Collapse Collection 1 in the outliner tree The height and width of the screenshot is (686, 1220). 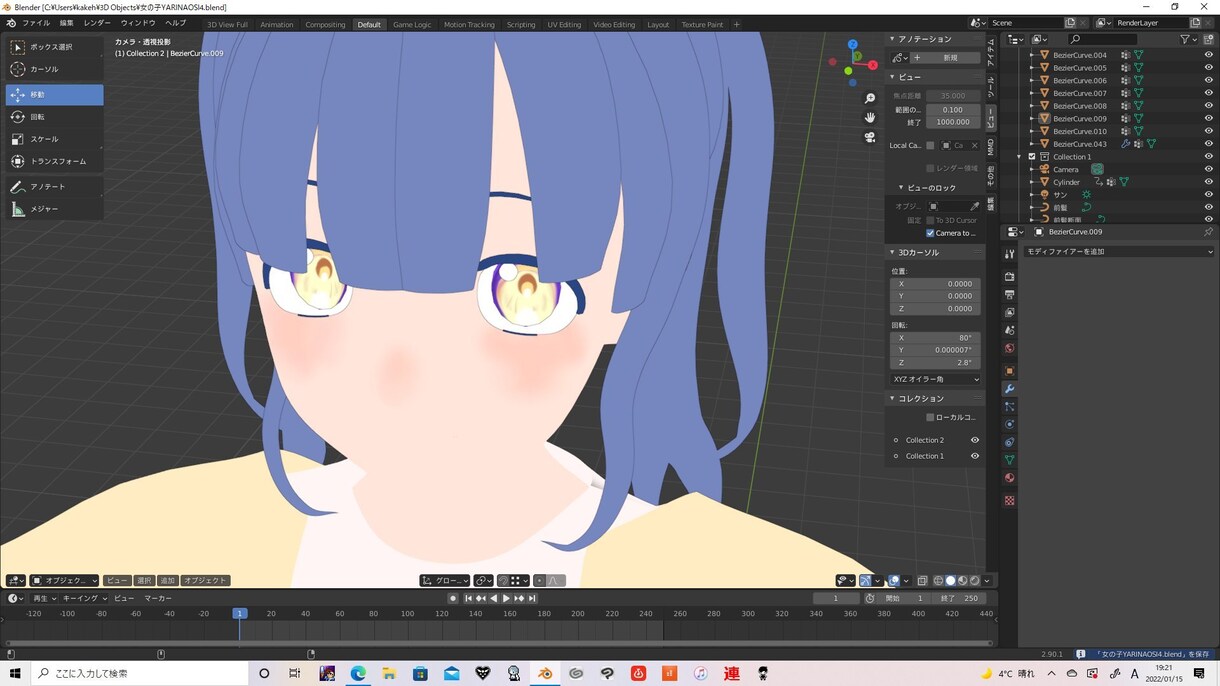1020,157
